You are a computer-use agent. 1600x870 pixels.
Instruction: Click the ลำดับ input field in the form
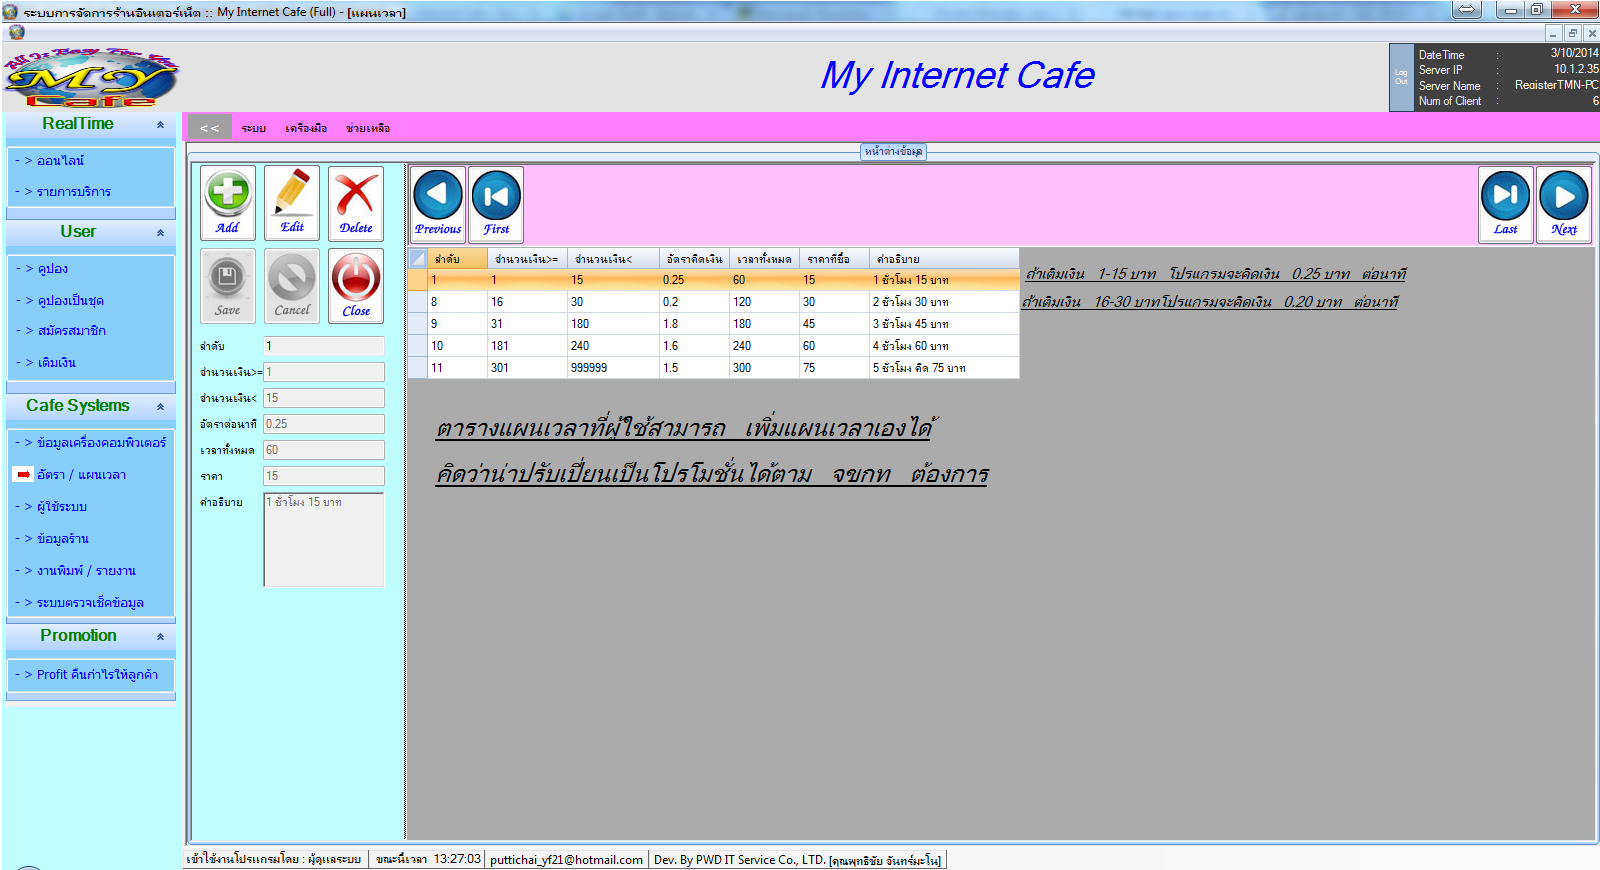pyautogui.click(x=324, y=346)
